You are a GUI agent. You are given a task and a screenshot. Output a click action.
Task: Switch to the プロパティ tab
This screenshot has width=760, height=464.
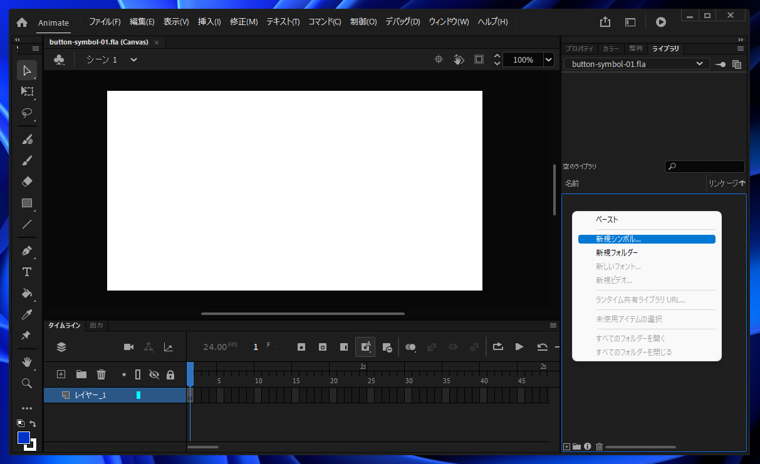579,48
